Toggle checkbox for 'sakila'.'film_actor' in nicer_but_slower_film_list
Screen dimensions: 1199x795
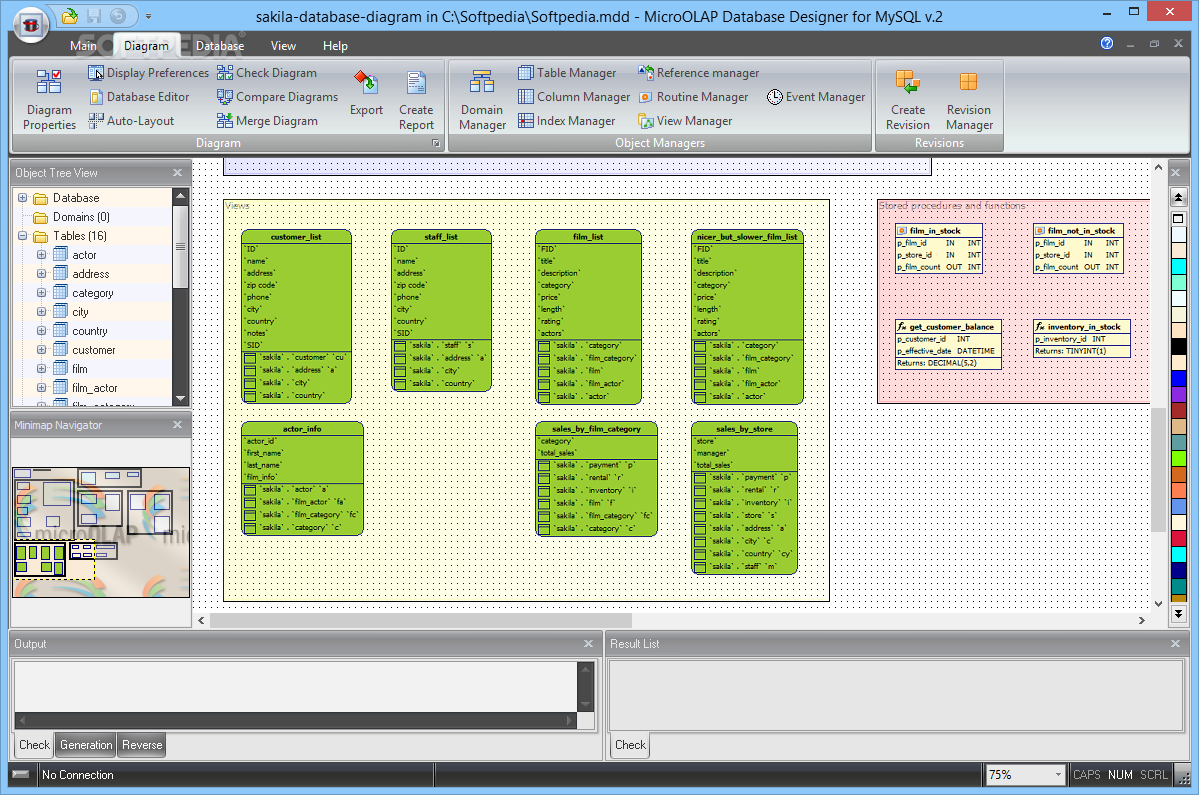[700, 384]
